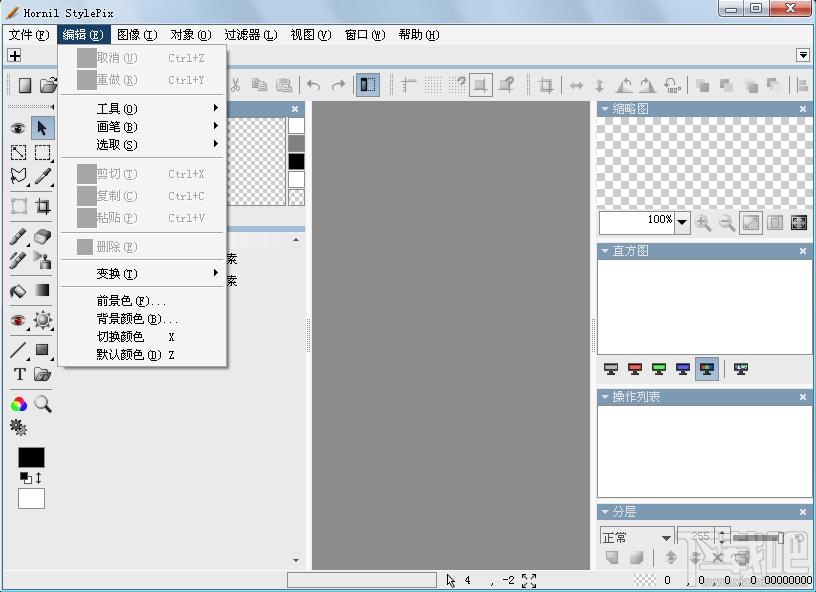The width and height of the screenshot is (816, 592).
Task: Collapse the 缩略图 panel triangle
Action: (605, 109)
